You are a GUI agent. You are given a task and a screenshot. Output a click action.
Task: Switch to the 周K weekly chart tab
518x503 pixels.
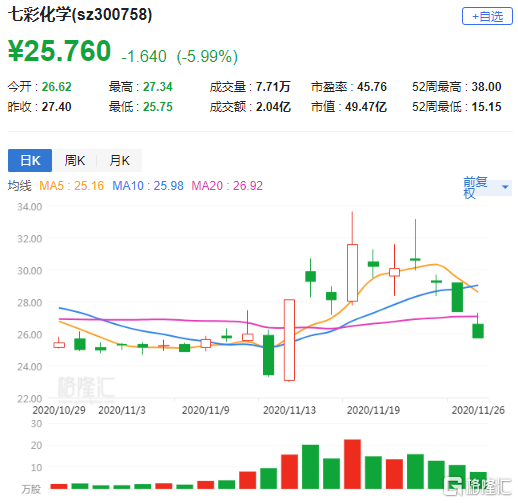(x=75, y=160)
